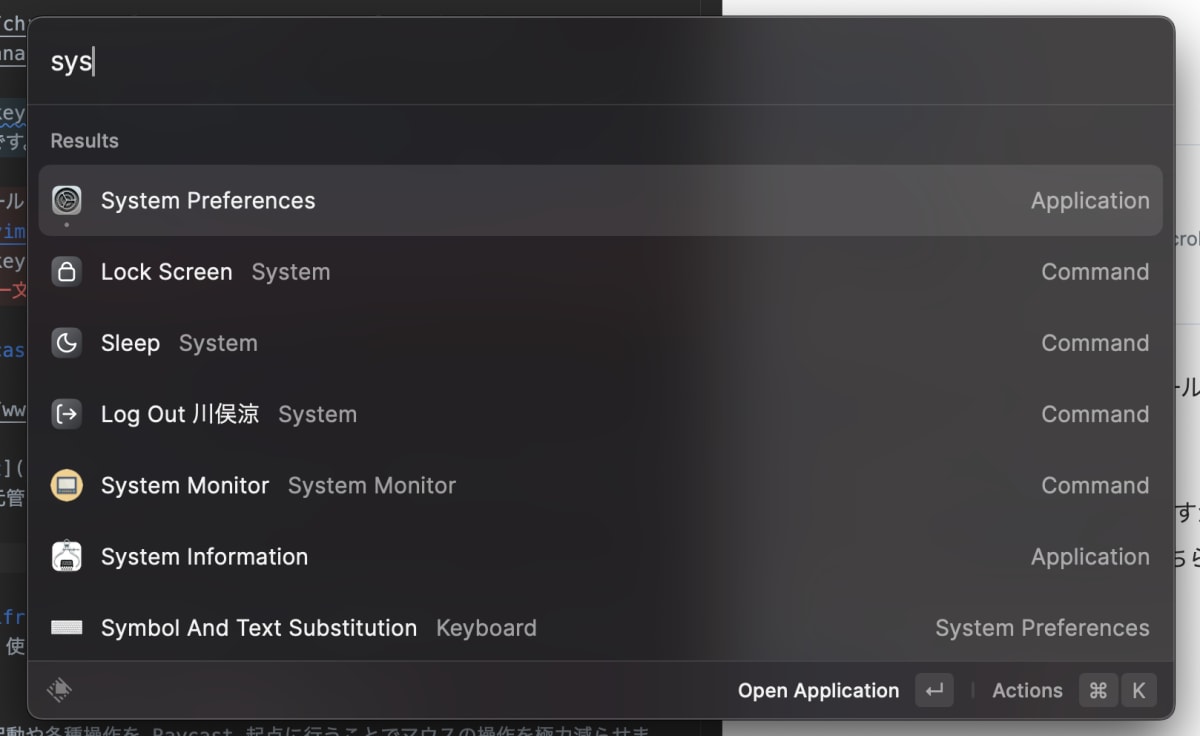This screenshot has height=736, width=1200.
Task: Select the "Log Out 川俣涼" result title
Action: [180, 414]
